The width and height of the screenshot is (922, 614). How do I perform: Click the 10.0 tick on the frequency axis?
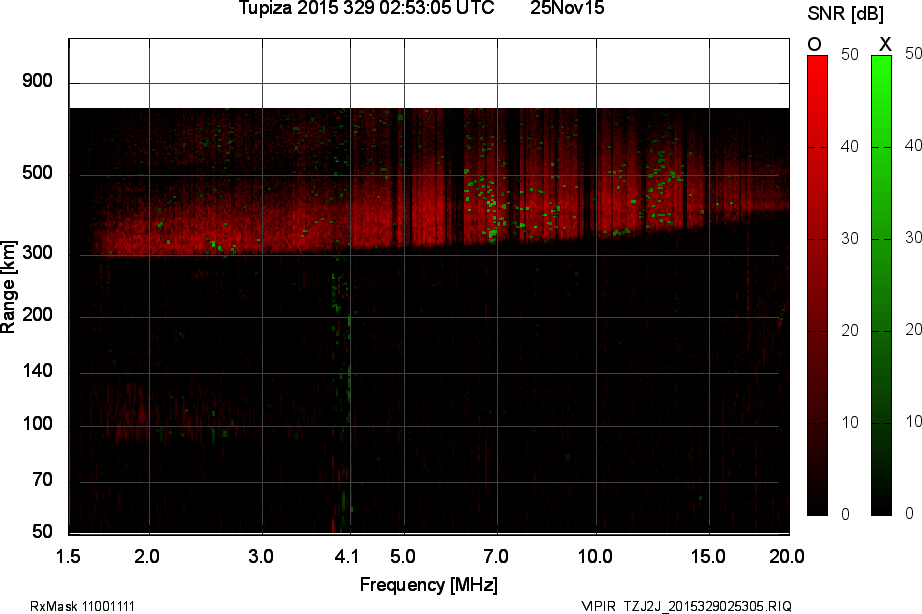pos(596,554)
